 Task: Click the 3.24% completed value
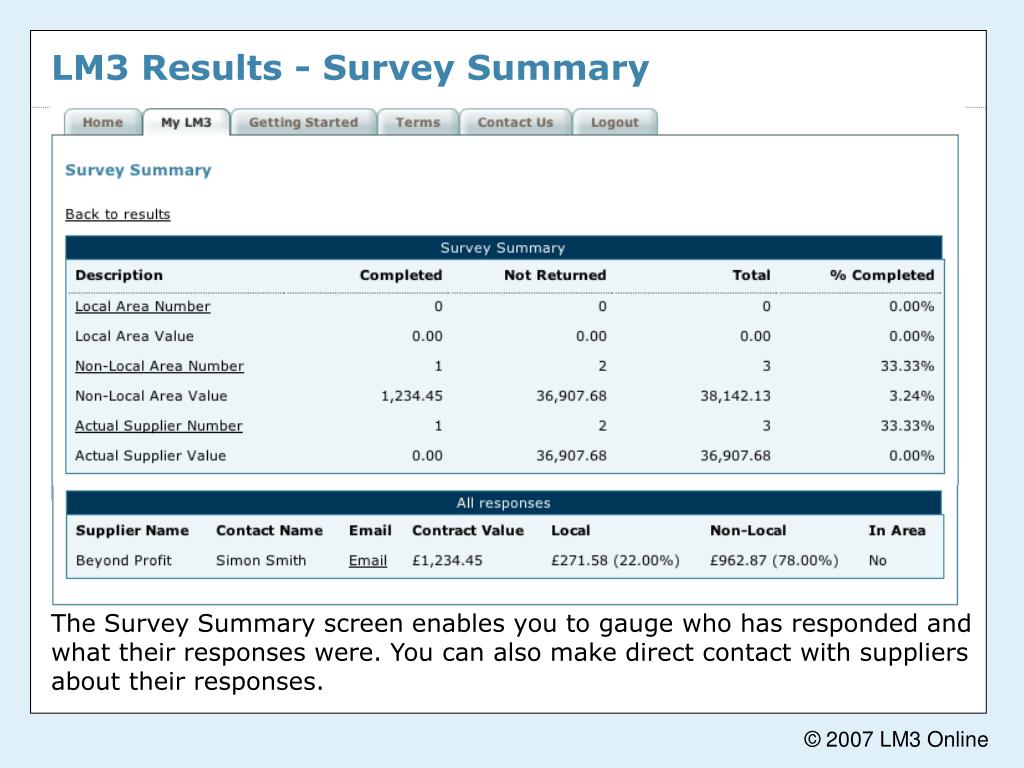click(911, 396)
